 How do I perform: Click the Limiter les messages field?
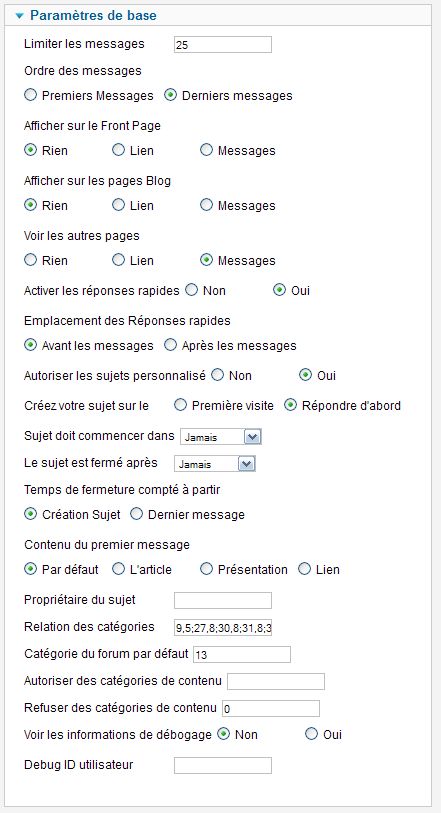click(223, 45)
